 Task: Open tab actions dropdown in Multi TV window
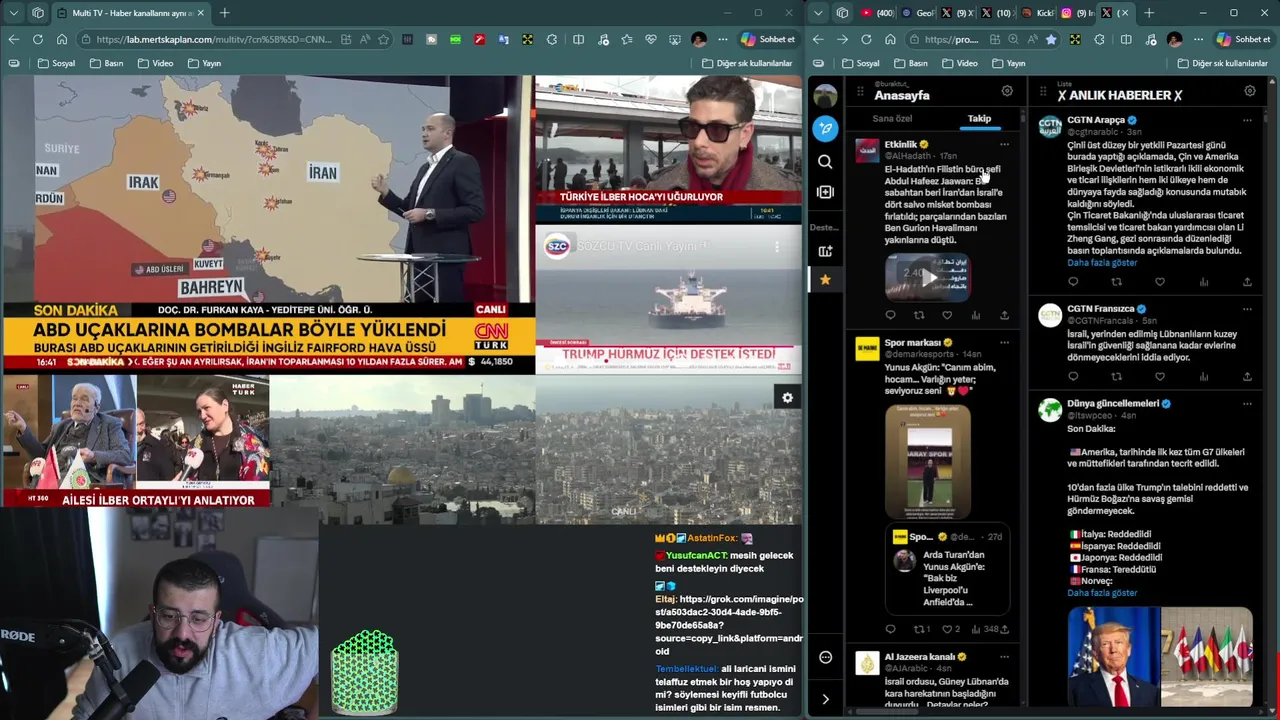click(13, 13)
